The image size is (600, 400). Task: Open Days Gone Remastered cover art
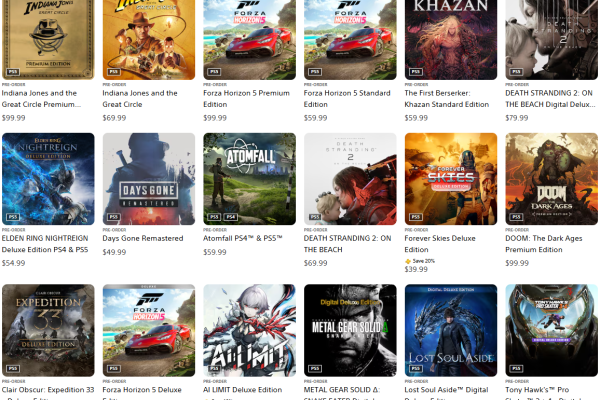(149, 179)
